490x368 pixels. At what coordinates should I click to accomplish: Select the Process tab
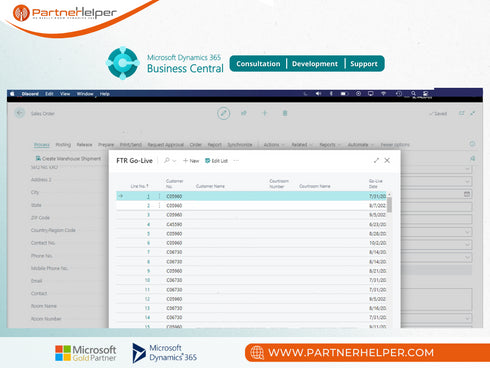(42, 145)
